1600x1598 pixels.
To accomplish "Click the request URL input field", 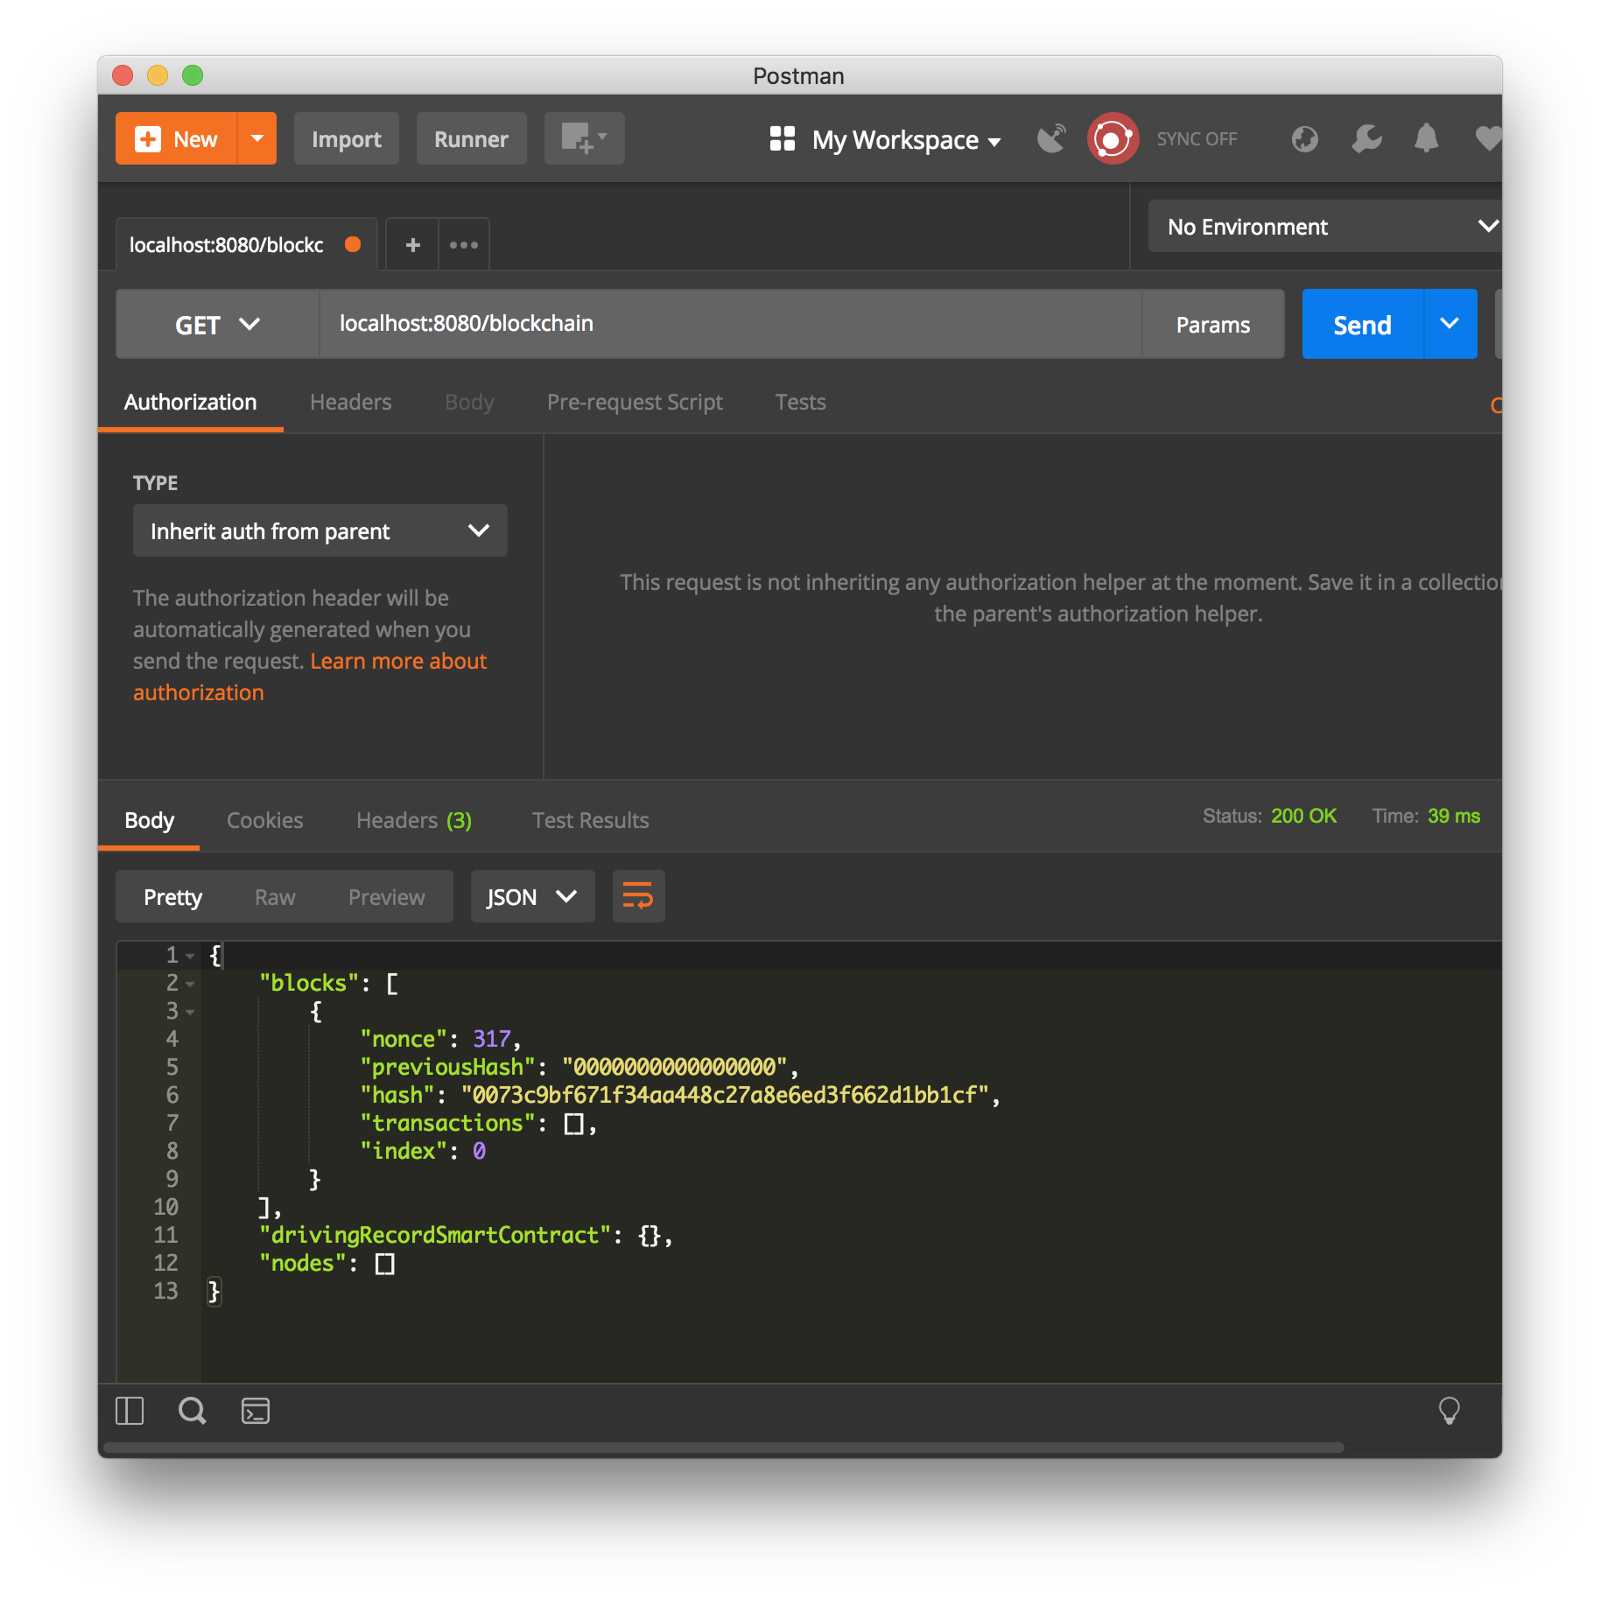I will (x=730, y=324).
